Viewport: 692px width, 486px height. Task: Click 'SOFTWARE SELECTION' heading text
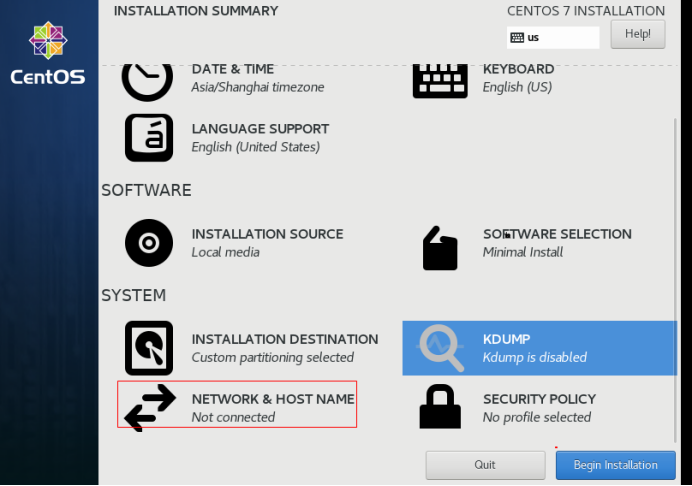click(x=557, y=234)
